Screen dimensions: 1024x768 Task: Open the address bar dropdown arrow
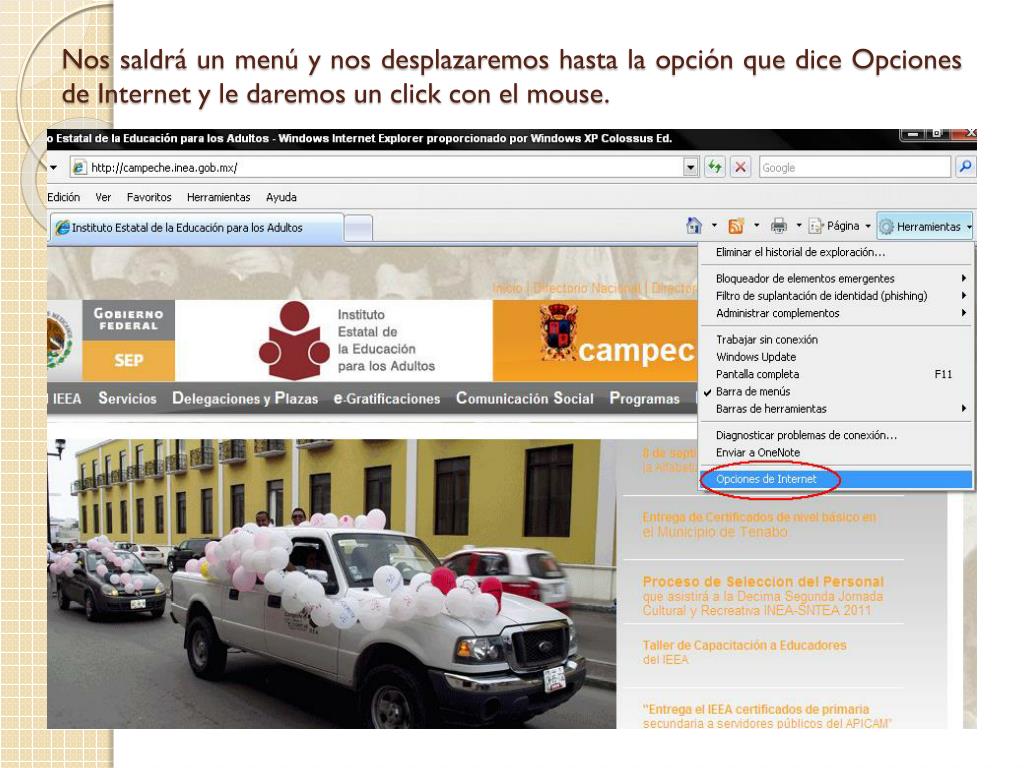[691, 167]
